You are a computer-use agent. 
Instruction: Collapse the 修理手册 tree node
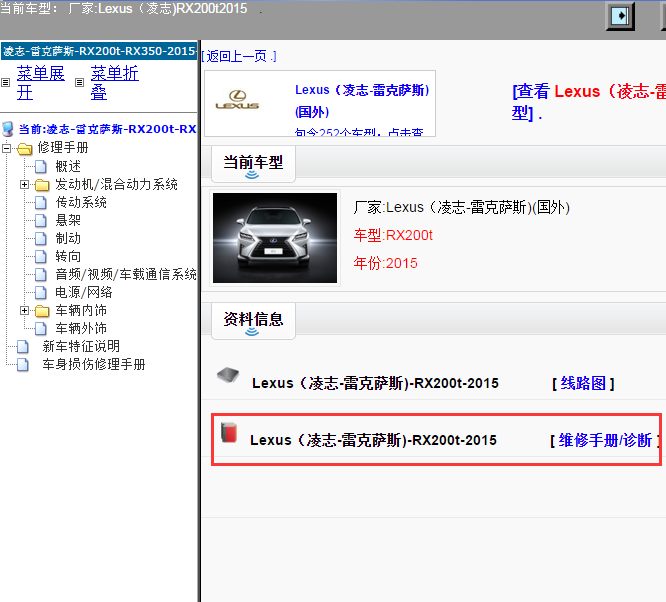[6, 148]
